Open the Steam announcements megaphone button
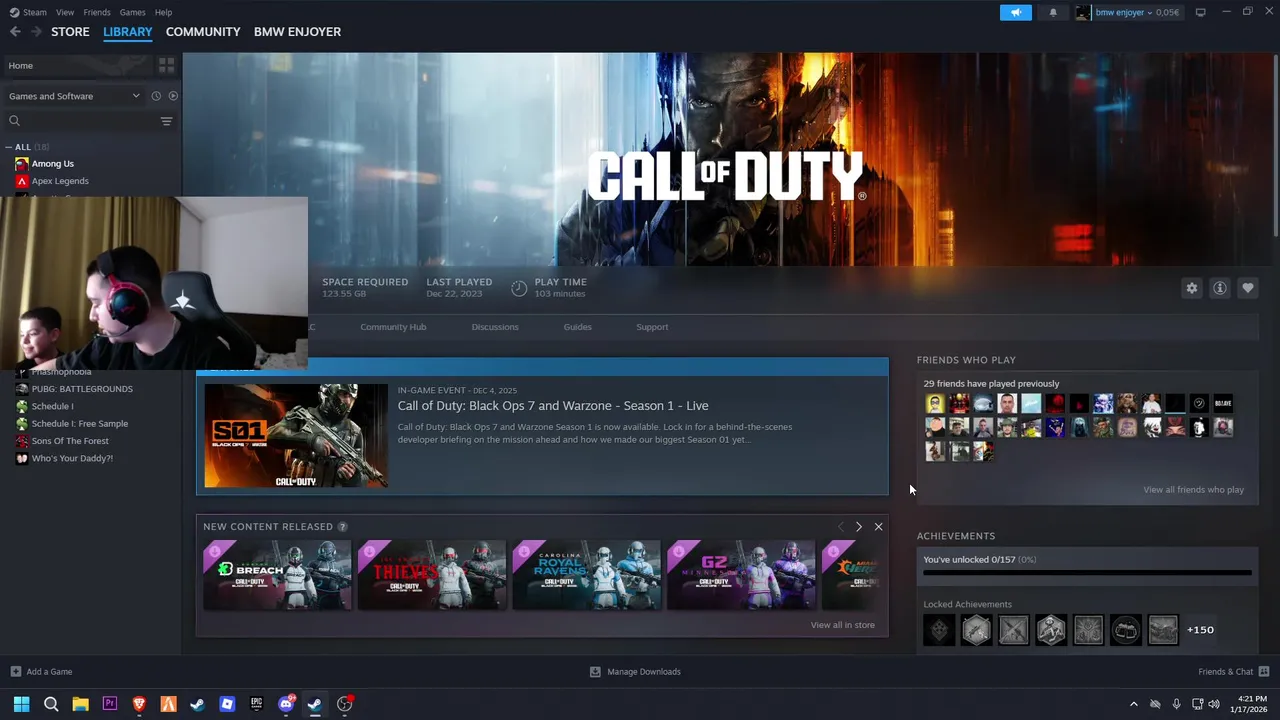This screenshot has height=720, width=1280. (1016, 12)
